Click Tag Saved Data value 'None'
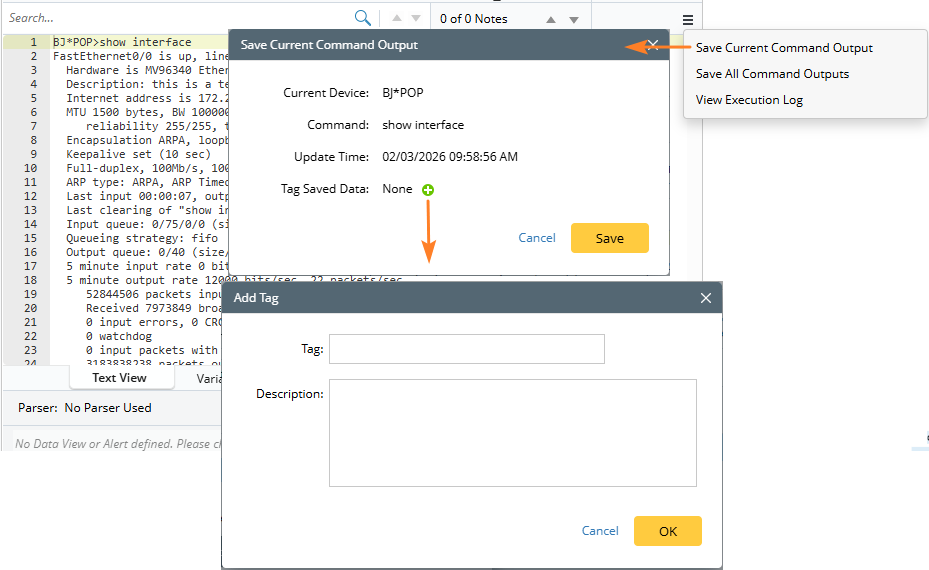 pos(397,189)
